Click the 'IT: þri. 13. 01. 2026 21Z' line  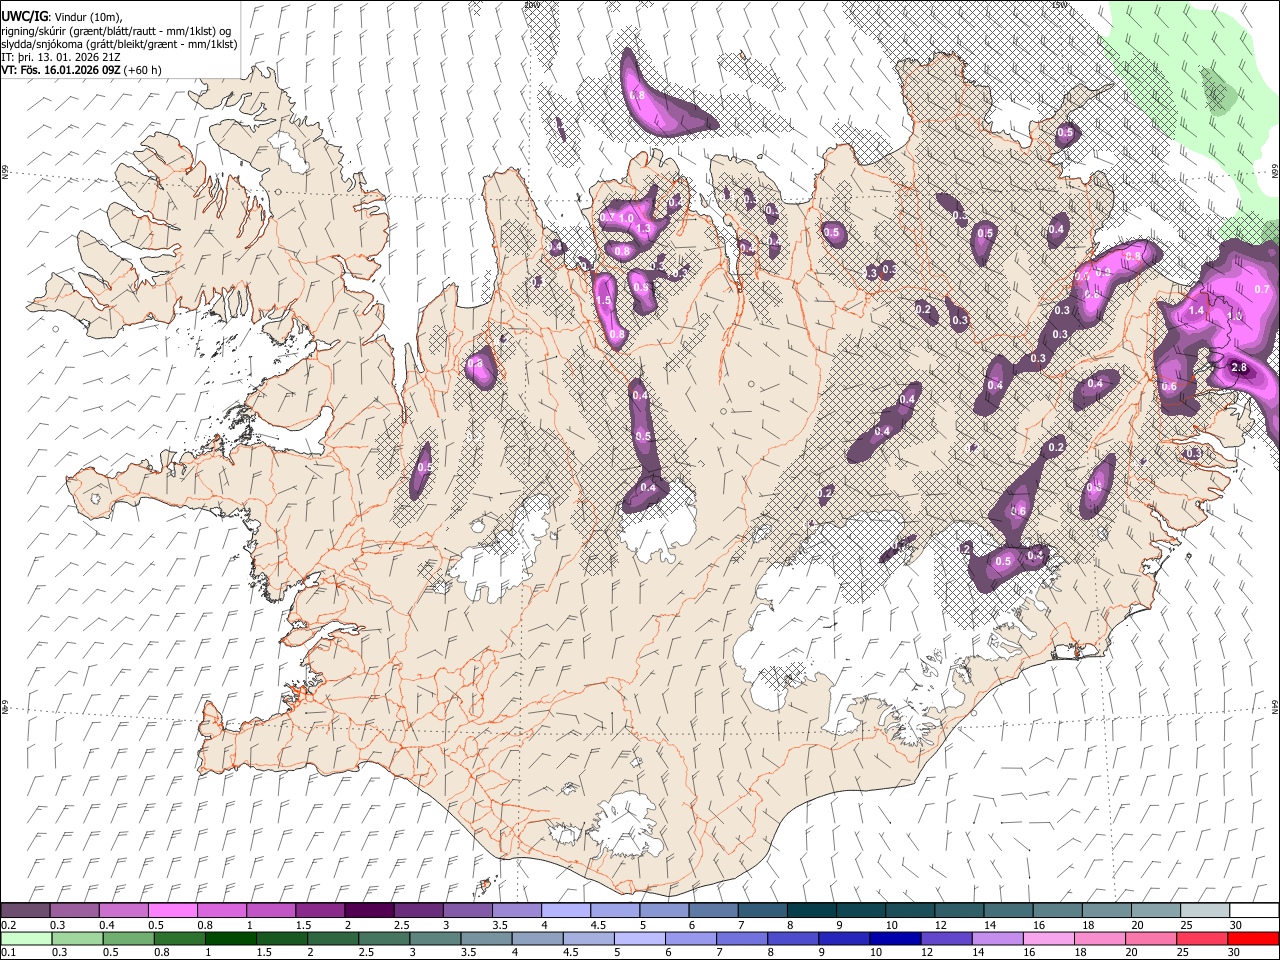61,57
